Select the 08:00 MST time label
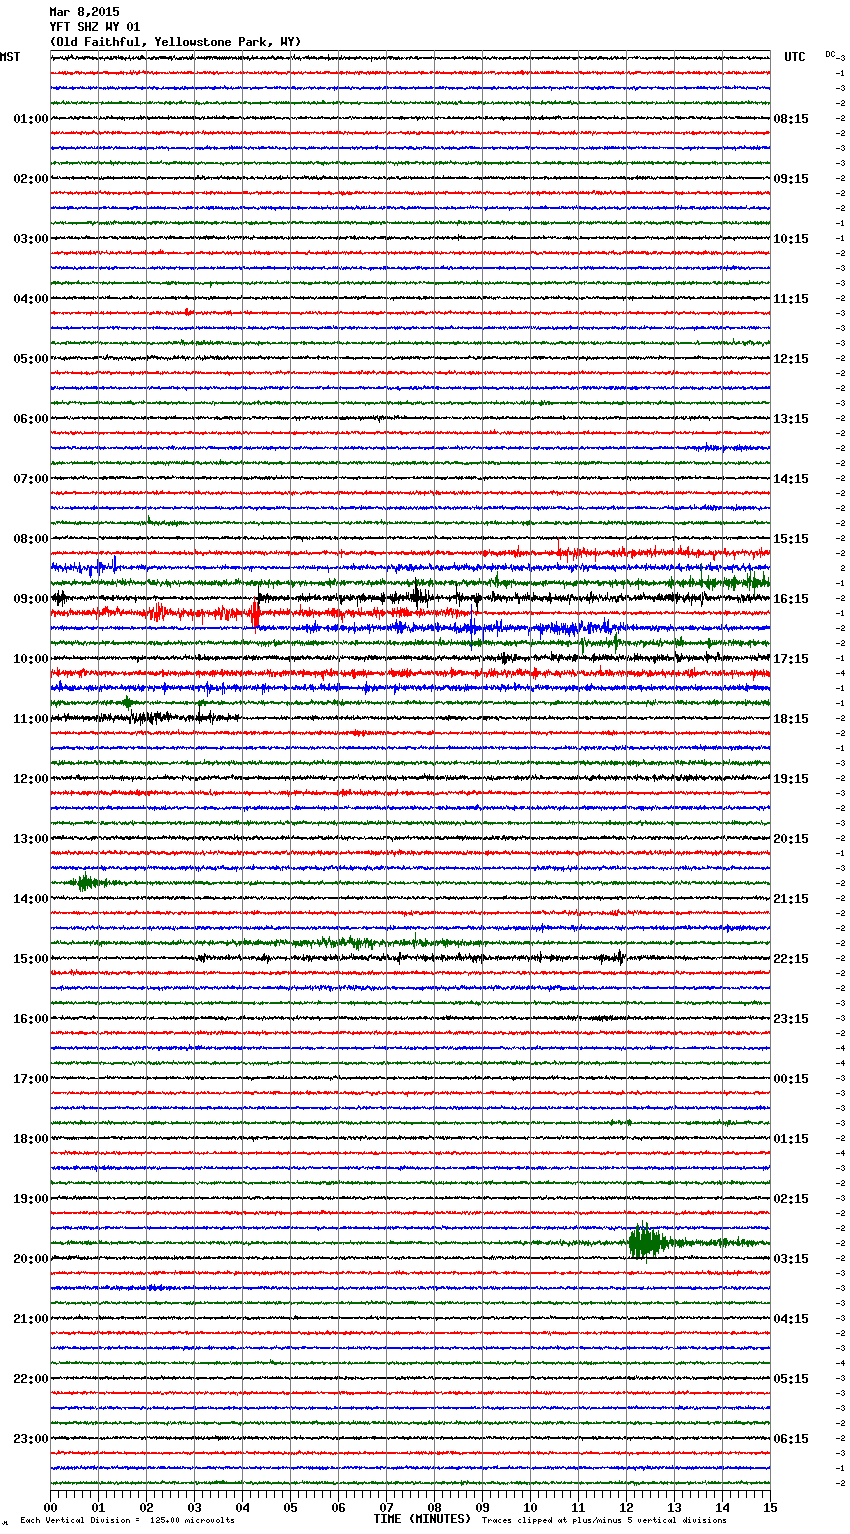The width and height of the screenshot is (850, 1534). tap(31, 539)
